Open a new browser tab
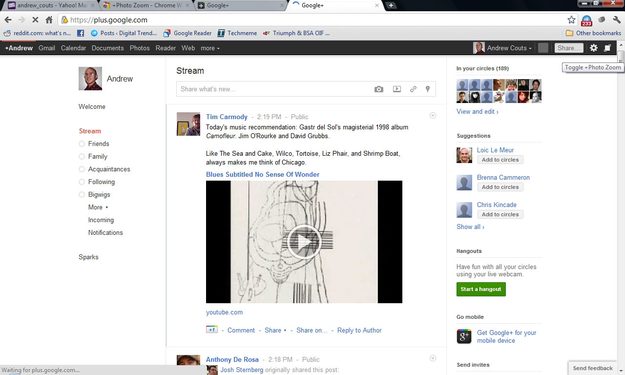 [x=391, y=5]
